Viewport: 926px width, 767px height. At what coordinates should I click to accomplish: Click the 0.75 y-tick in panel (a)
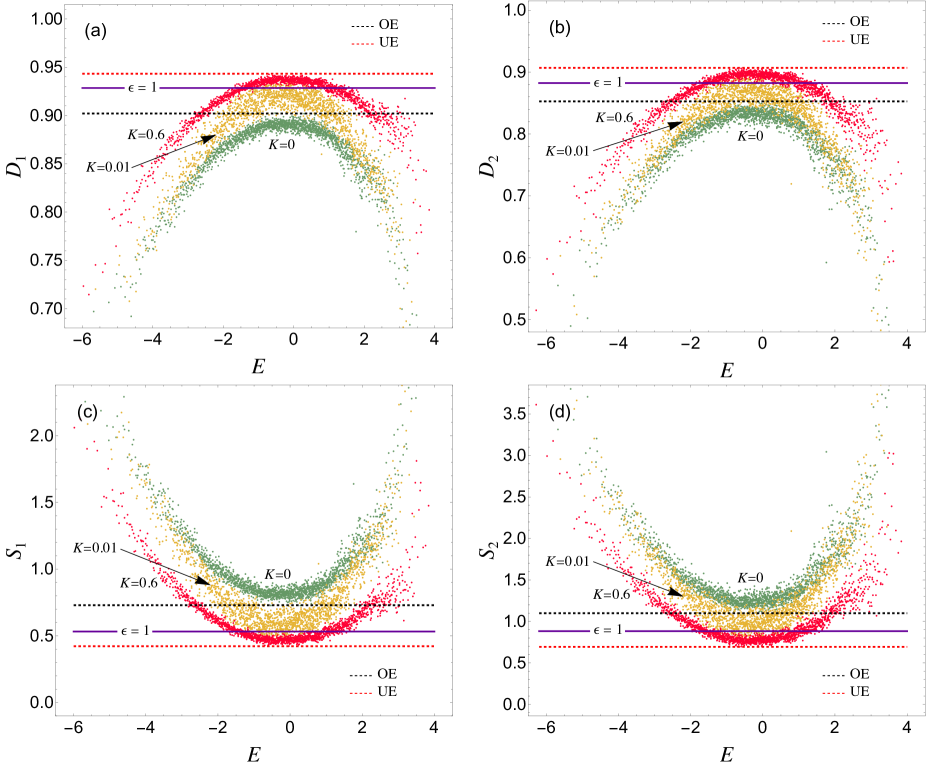[45, 260]
